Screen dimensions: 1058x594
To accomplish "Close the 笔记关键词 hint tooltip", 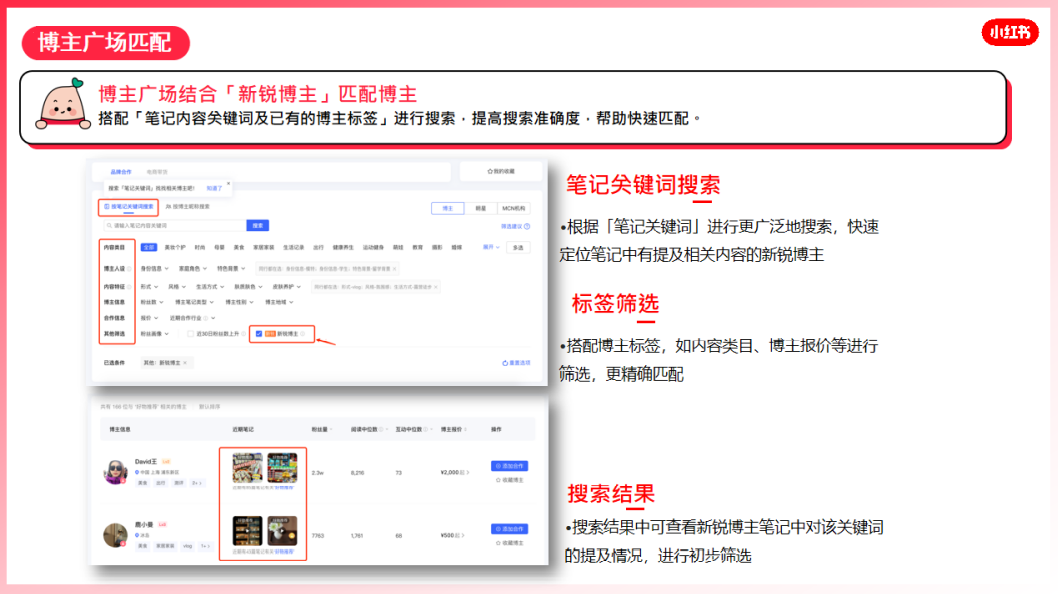I will pyautogui.click(x=228, y=183).
